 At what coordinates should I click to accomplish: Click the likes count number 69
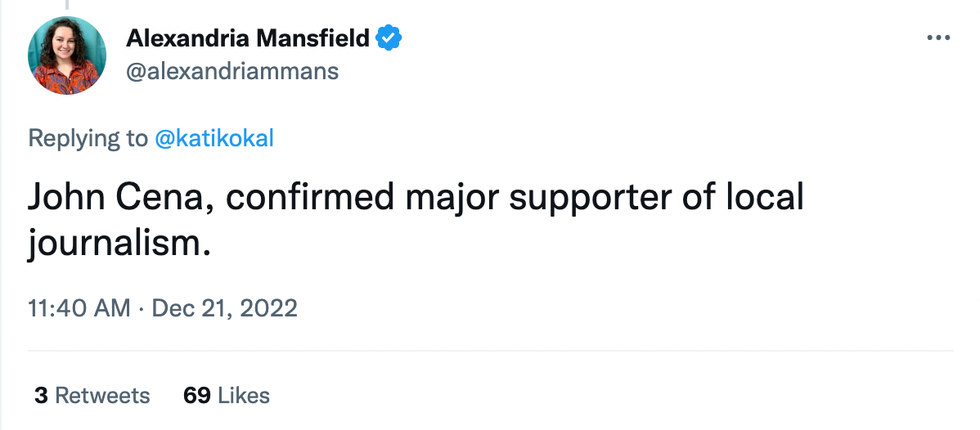[x=197, y=395]
